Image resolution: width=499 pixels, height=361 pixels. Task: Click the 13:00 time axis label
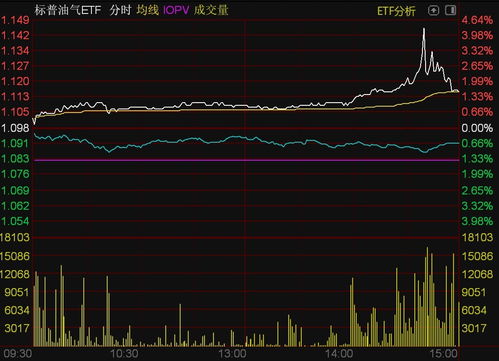(x=232, y=354)
